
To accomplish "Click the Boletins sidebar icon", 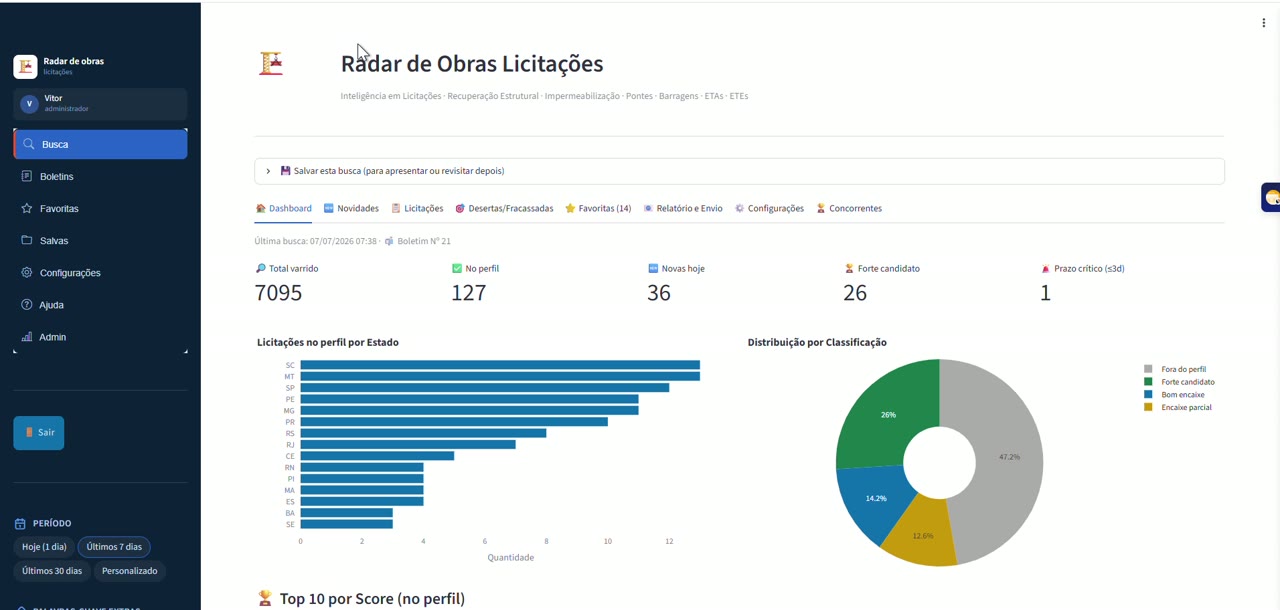I will point(27,176).
